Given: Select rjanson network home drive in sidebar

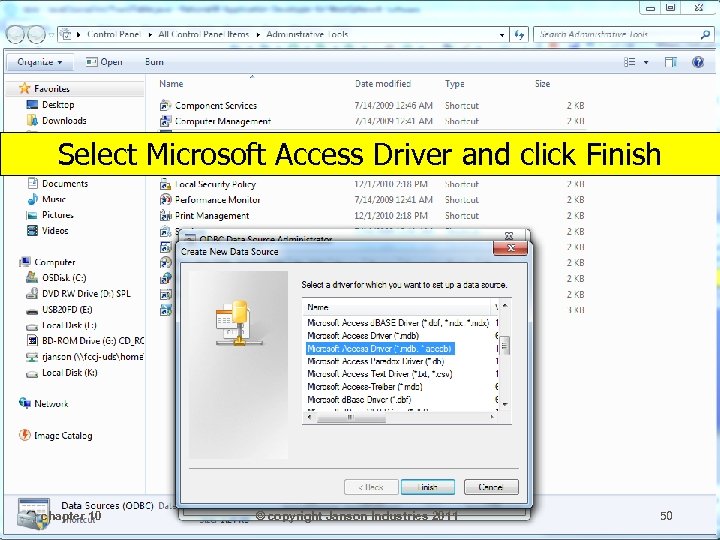Looking at the screenshot, I should tap(85, 357).
